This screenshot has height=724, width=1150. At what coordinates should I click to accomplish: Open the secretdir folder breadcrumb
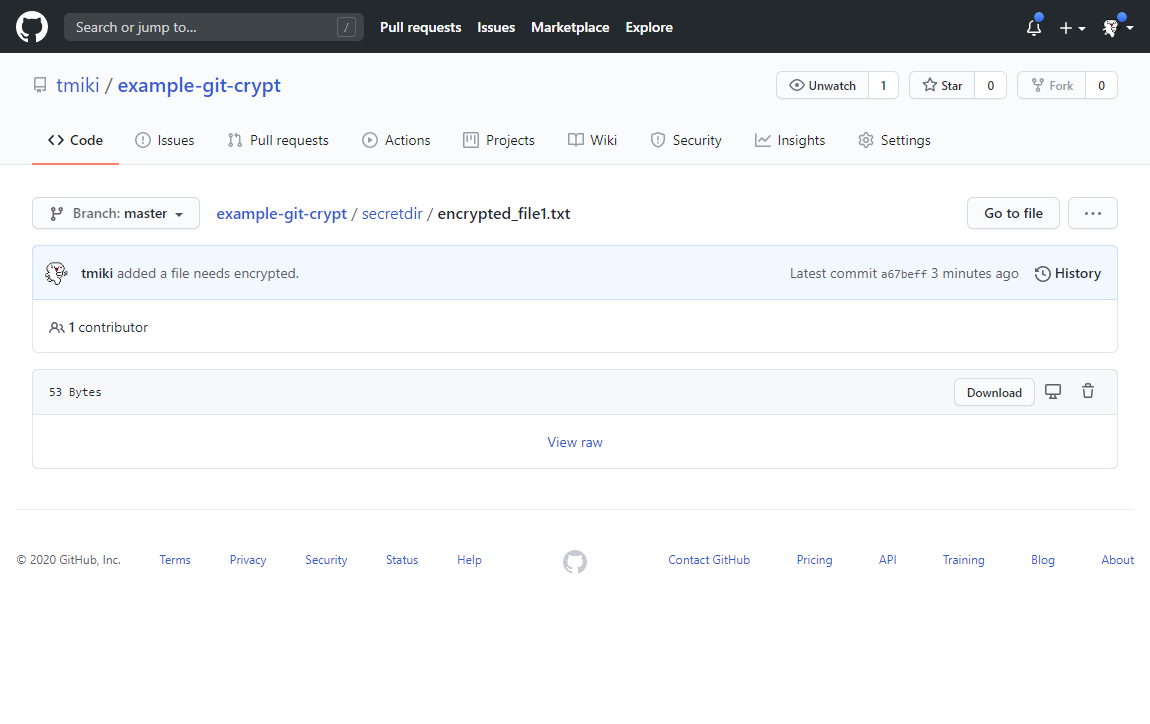pyautogui.click(x=392, y=213)
